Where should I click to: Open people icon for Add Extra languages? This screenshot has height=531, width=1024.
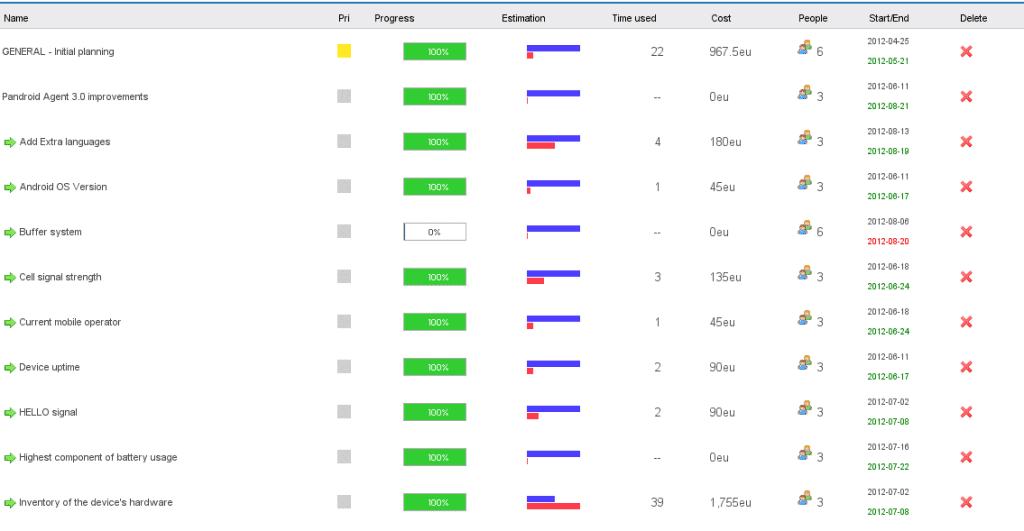click(x=805, y=138)
